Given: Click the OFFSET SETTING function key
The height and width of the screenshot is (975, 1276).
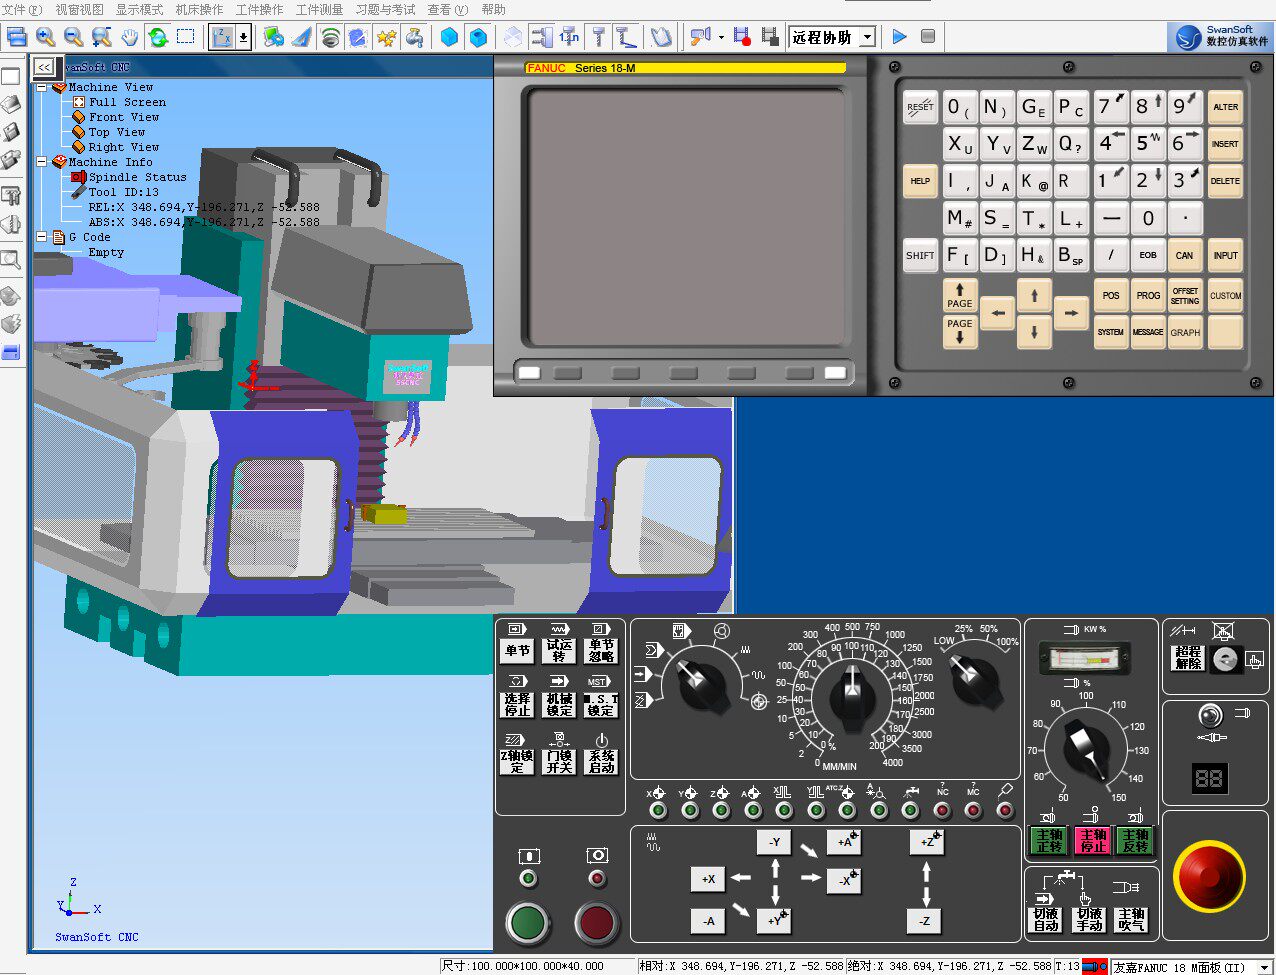Looking at the screenshot, I should point(1185,296).
